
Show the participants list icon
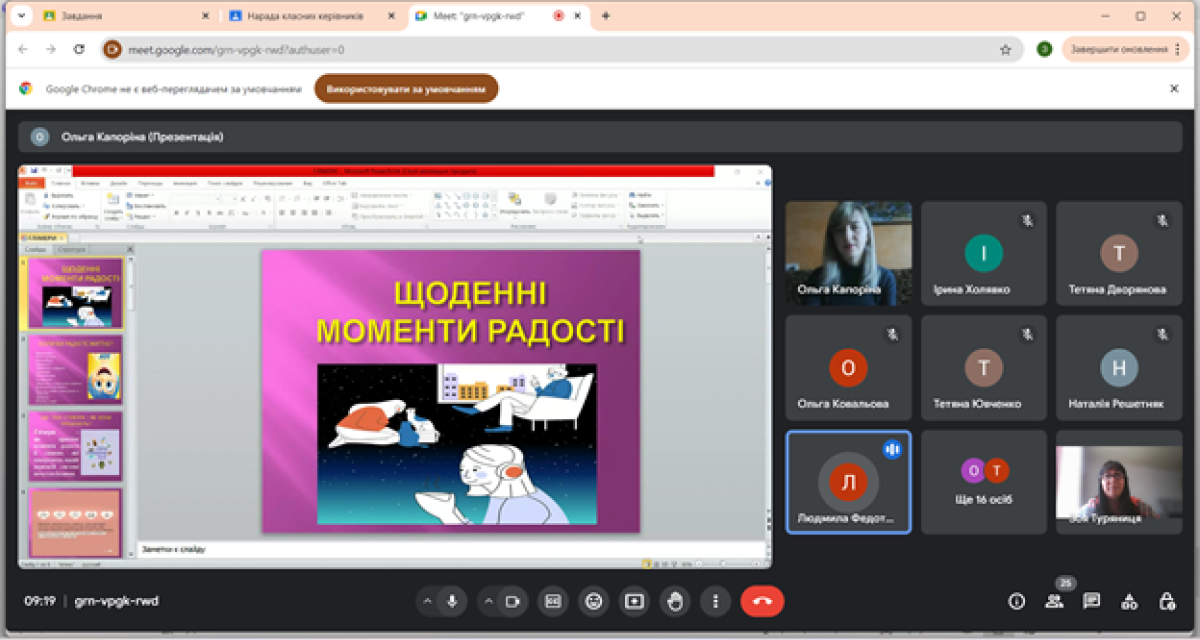tap(1054, 601)
